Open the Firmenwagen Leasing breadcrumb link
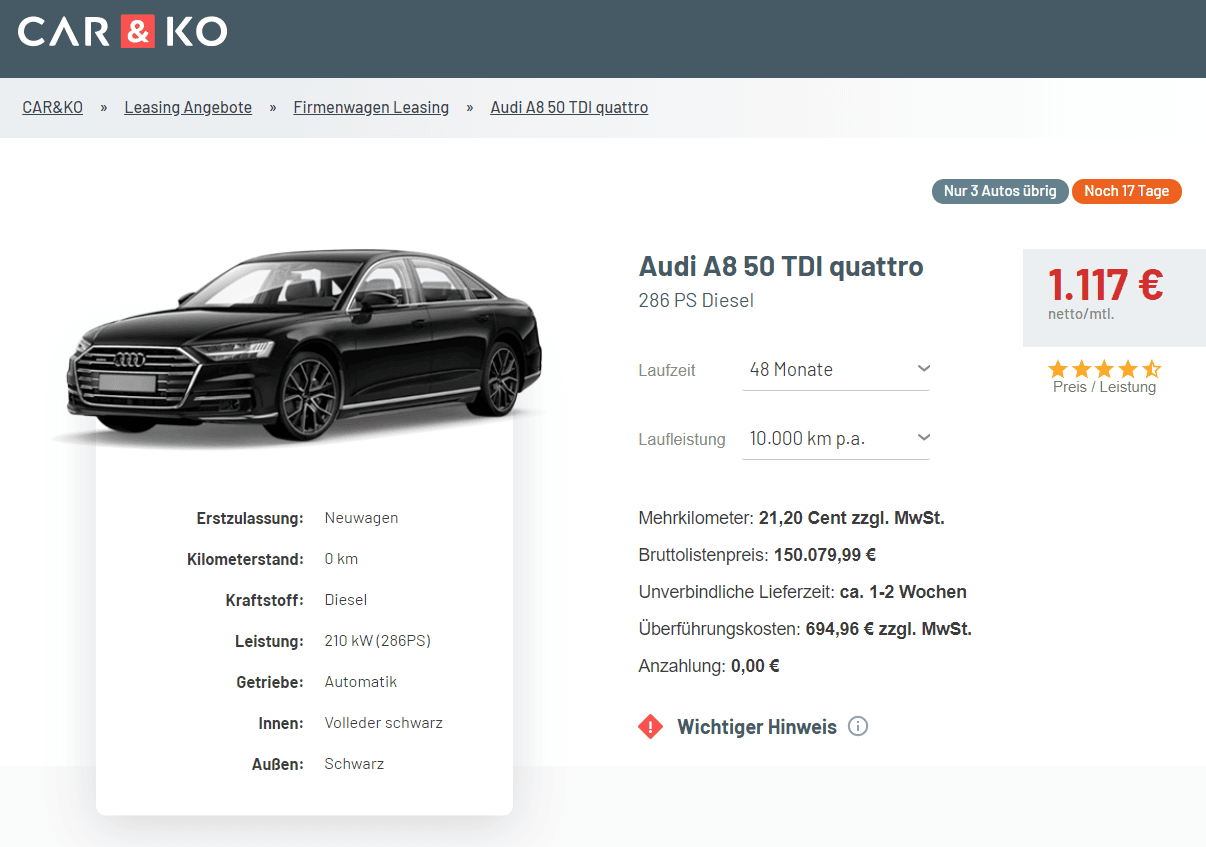The height and width of the screenshot is (847, 1206). 371,107
